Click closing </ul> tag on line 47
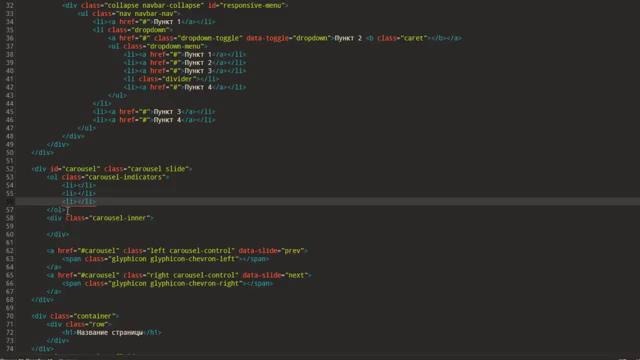This screenshot has width=640, height=360. click(x=87, y=128)
